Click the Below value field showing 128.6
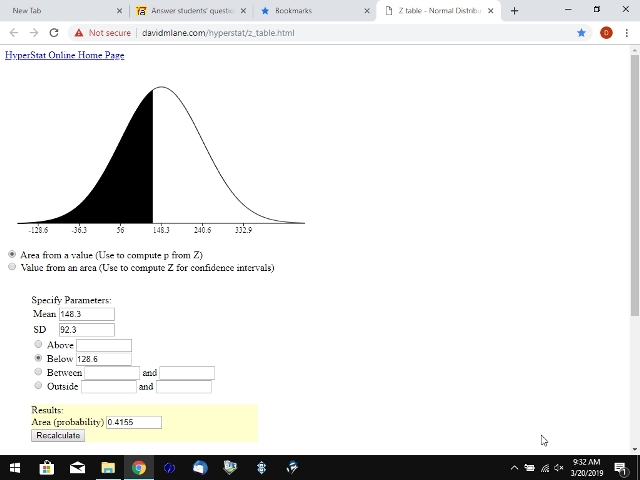 coord(104,359)
